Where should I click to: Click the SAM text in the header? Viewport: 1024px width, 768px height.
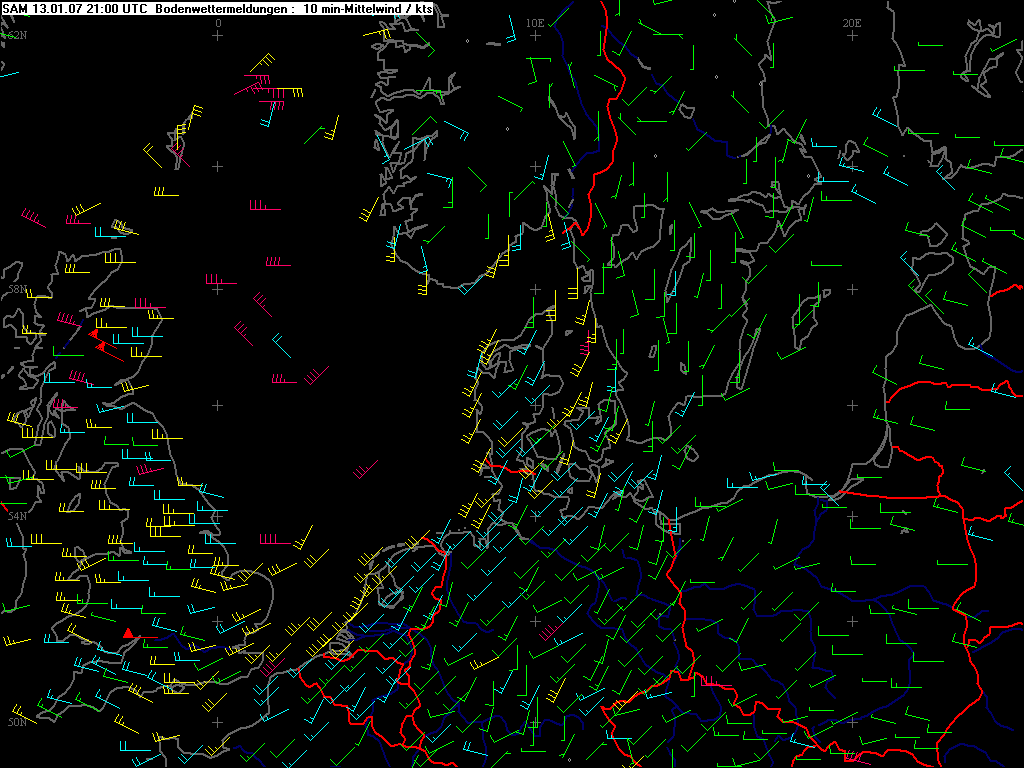point(16,8)
